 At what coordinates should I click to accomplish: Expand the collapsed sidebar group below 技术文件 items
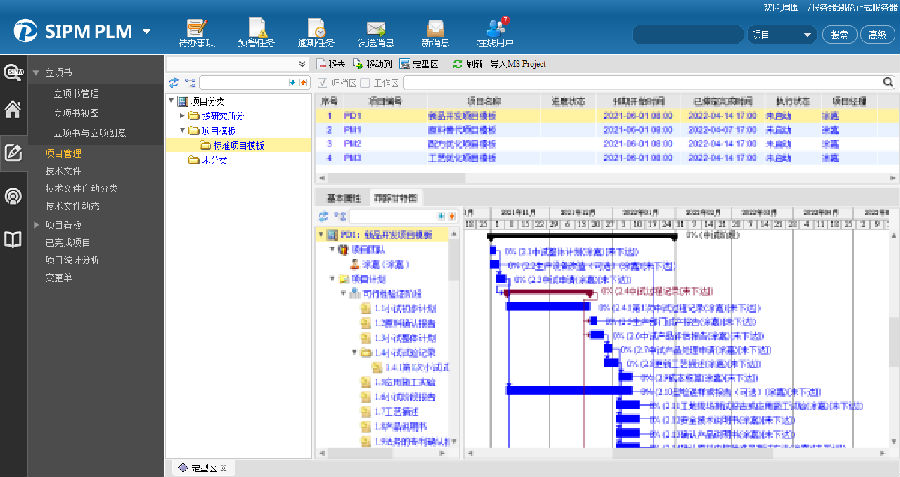pyautogui.click(x=36, y=225)
